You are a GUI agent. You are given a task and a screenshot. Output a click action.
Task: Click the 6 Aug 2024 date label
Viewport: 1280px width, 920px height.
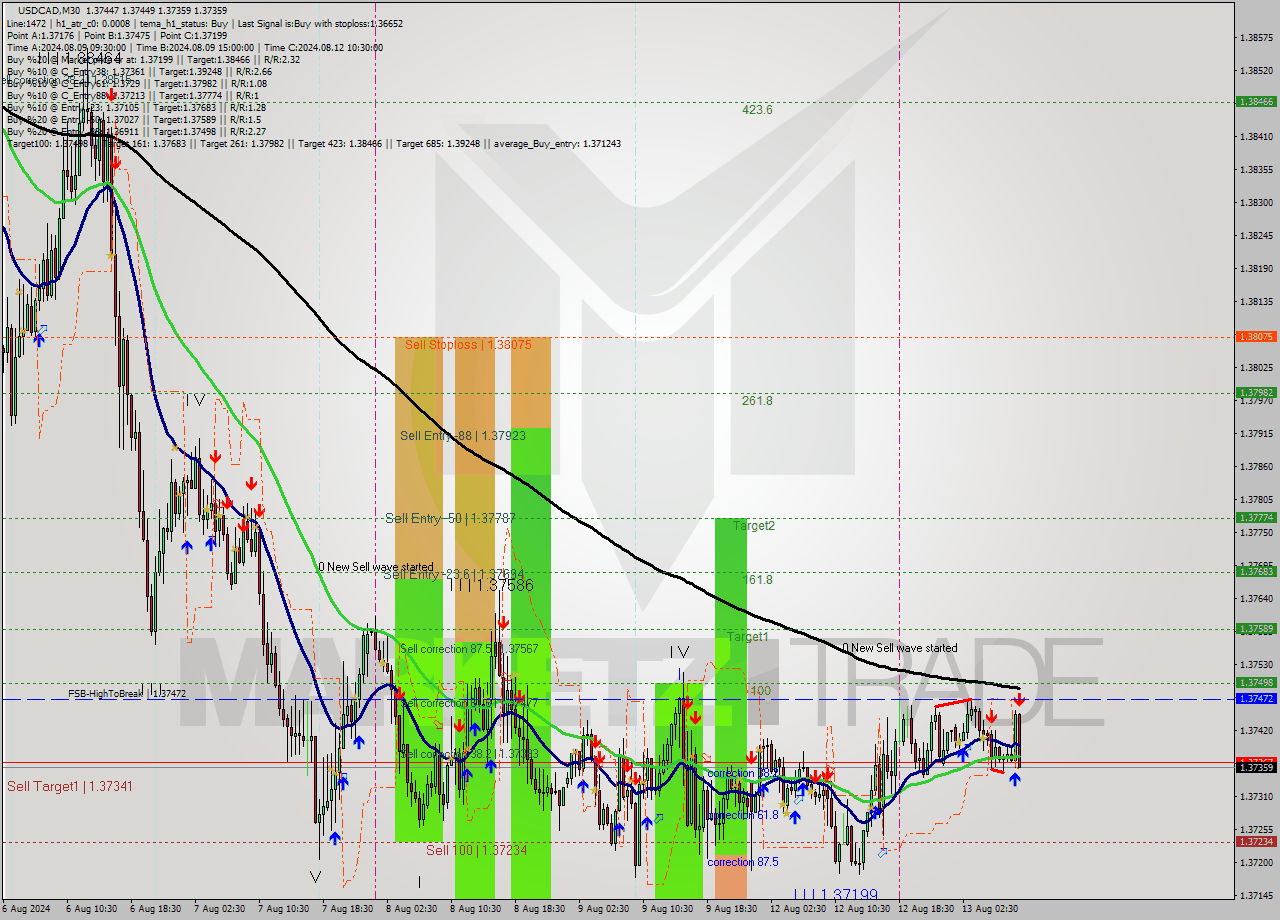point(24,909)
